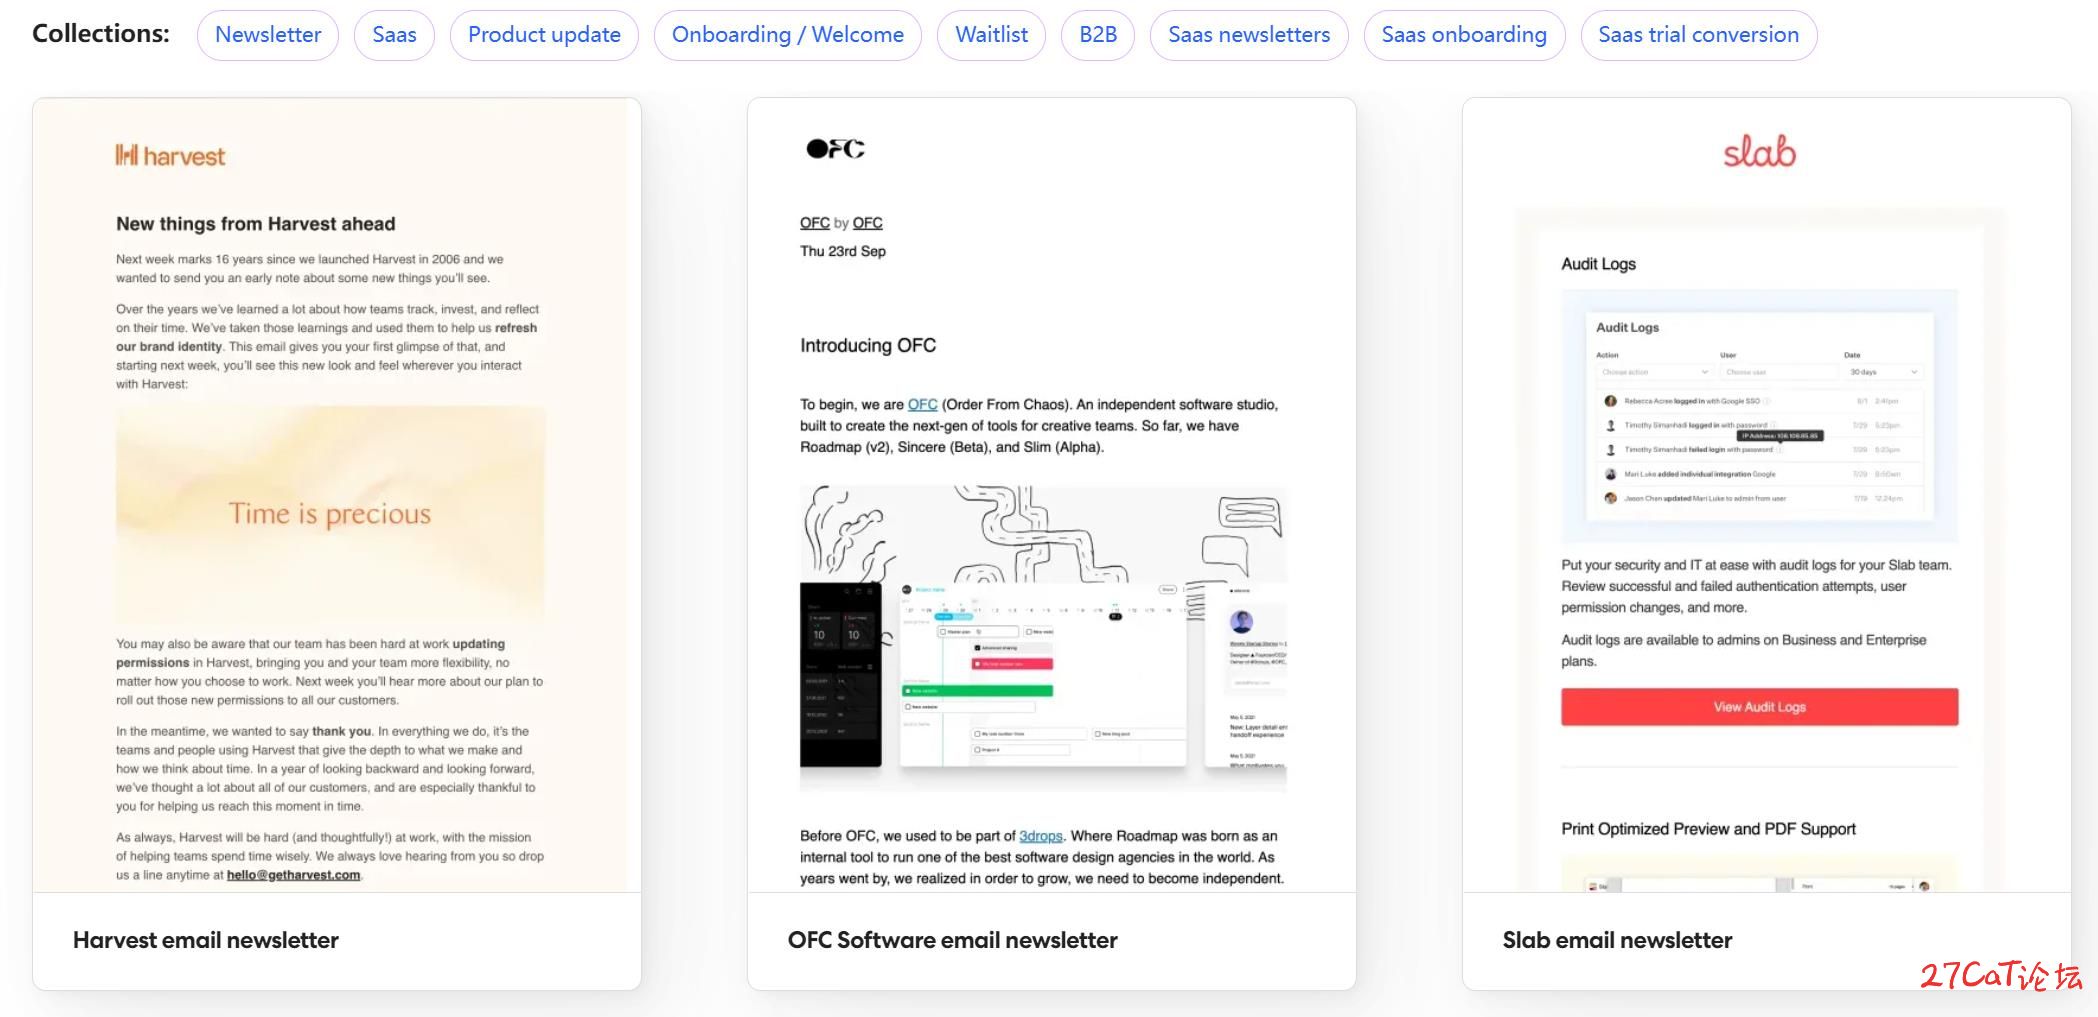Click the Time is precious image
This screenshot has width=2098, height=1017.
330,514
